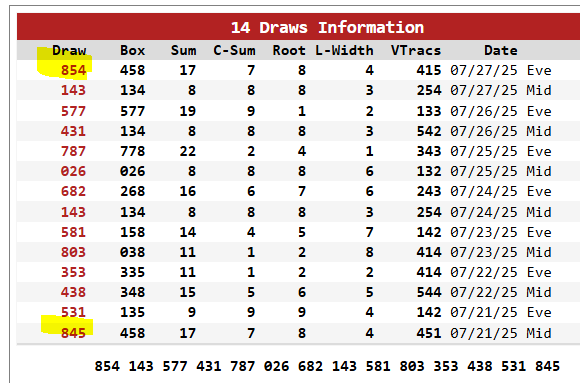Click the VTracs column header
The width and height of the screenshot is (580, 383).
pyautogui.click(x=416, y=50)
